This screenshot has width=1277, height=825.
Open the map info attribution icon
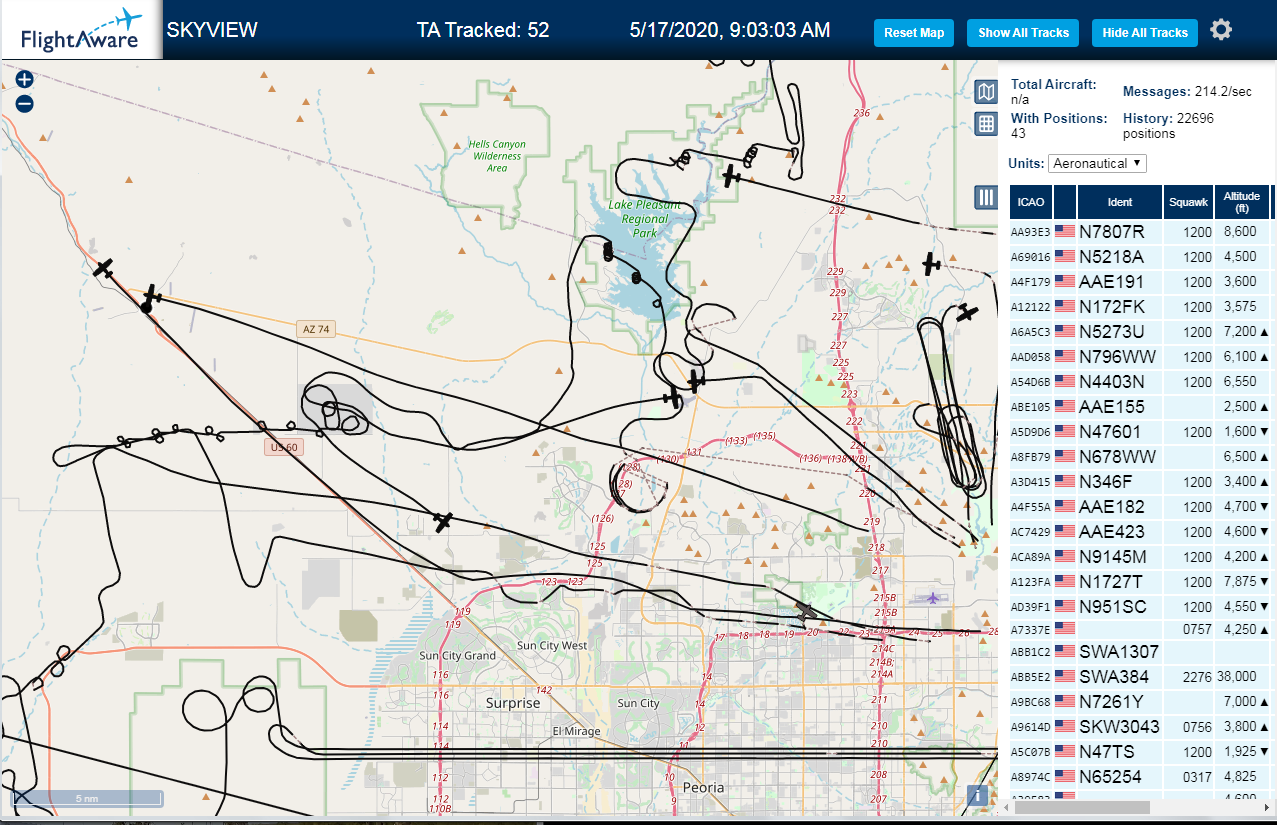pos(979,796)
